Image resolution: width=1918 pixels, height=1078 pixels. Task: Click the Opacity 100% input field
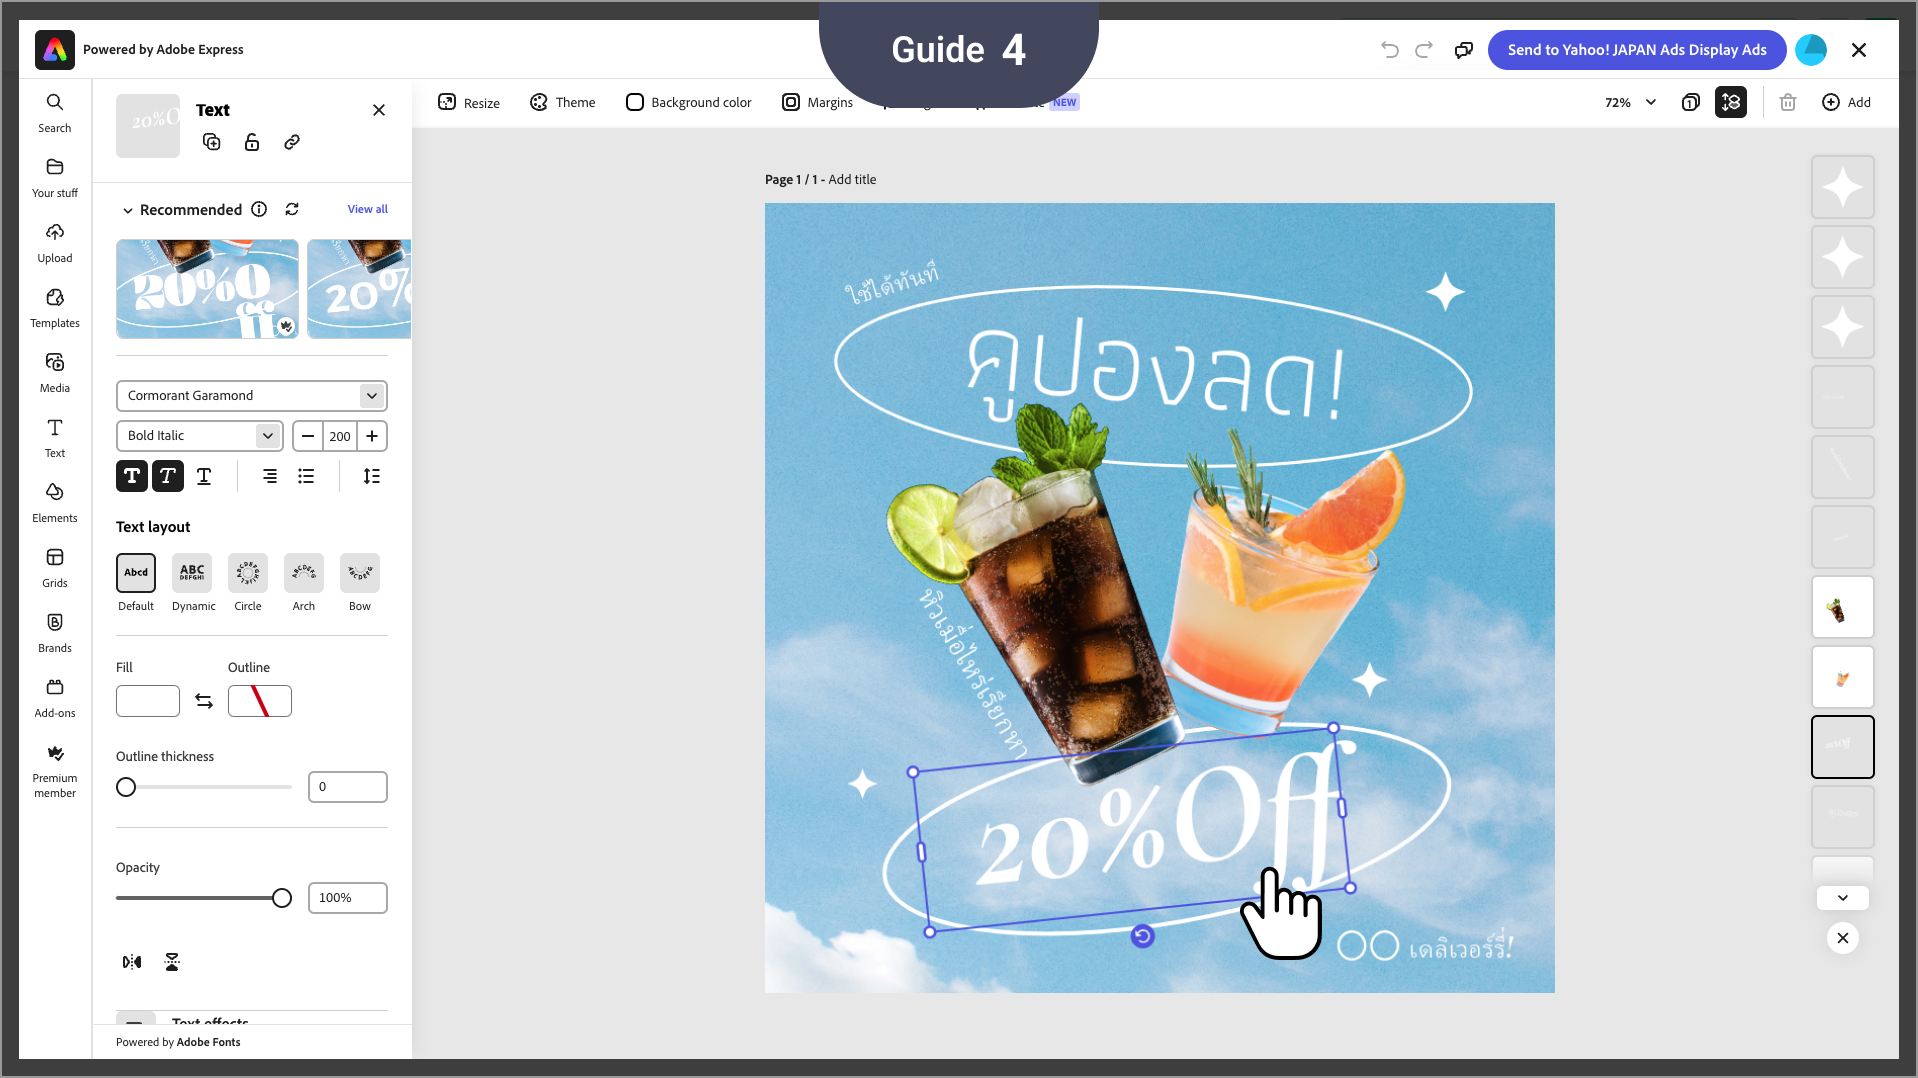(x=348, y=898)
